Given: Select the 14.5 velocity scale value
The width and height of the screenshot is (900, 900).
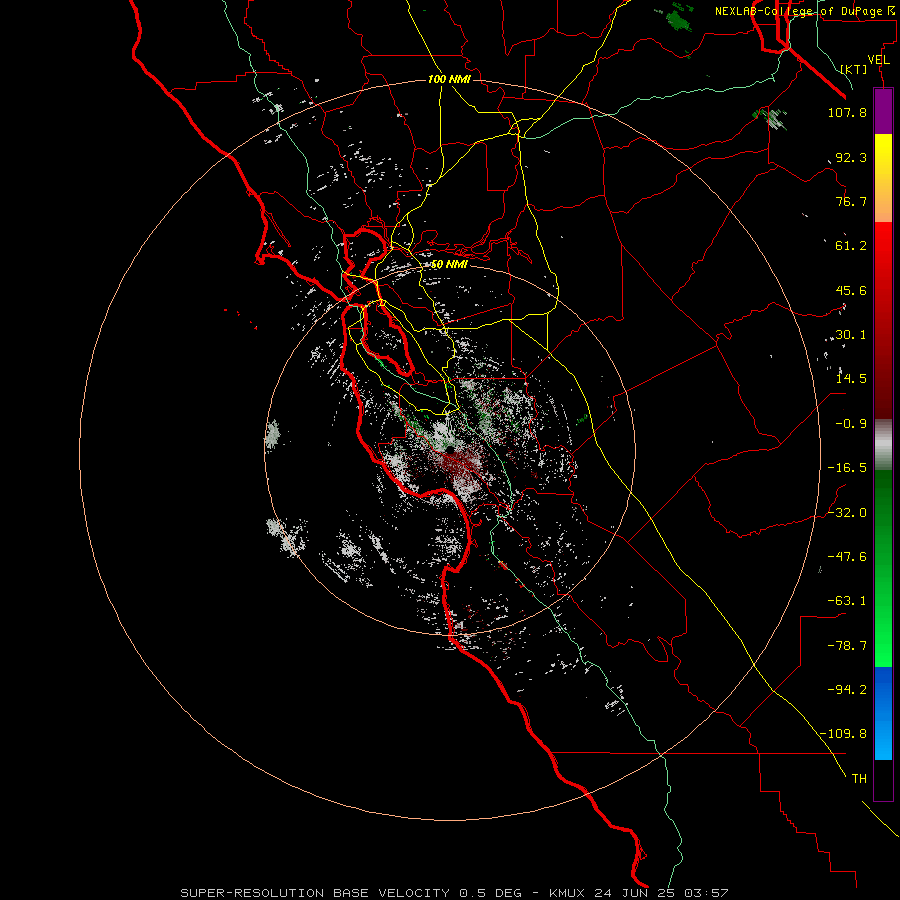Looking at the screenshot, I should (x=851, y=379).
